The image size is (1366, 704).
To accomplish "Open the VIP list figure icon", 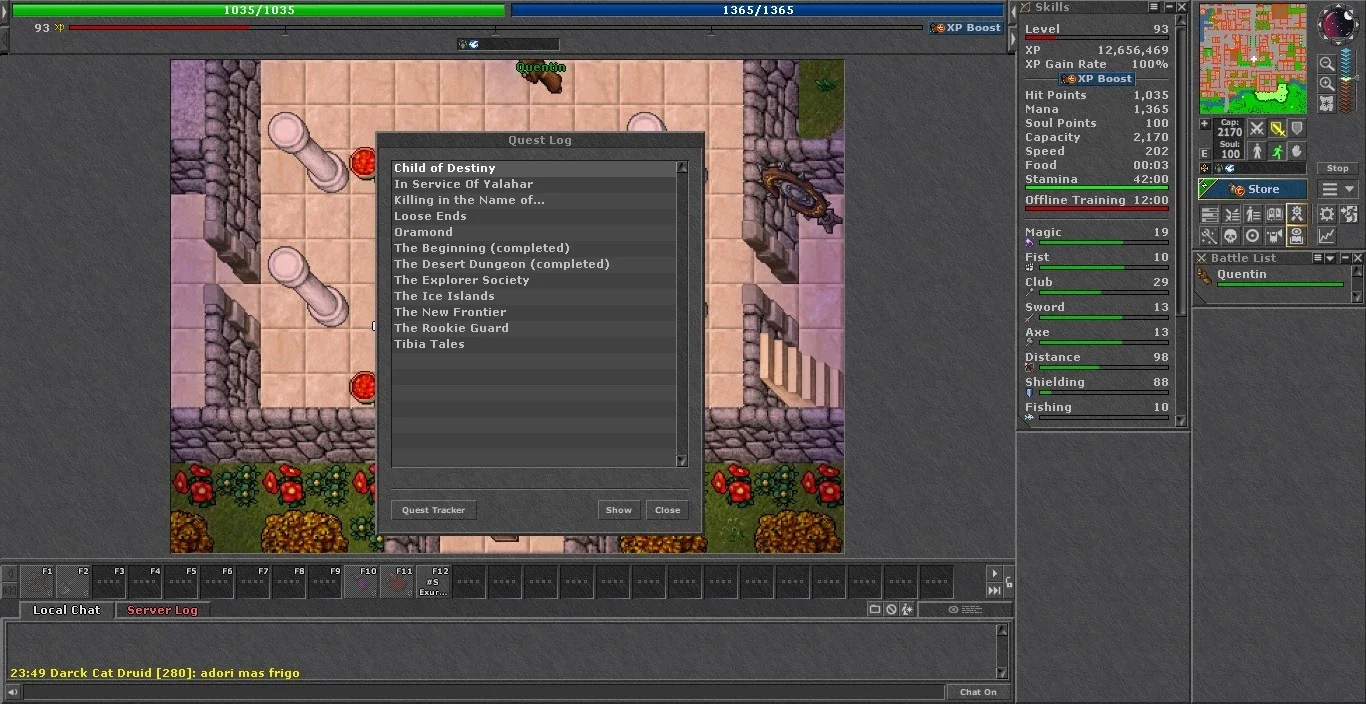I will click(x=1253, y=214).
